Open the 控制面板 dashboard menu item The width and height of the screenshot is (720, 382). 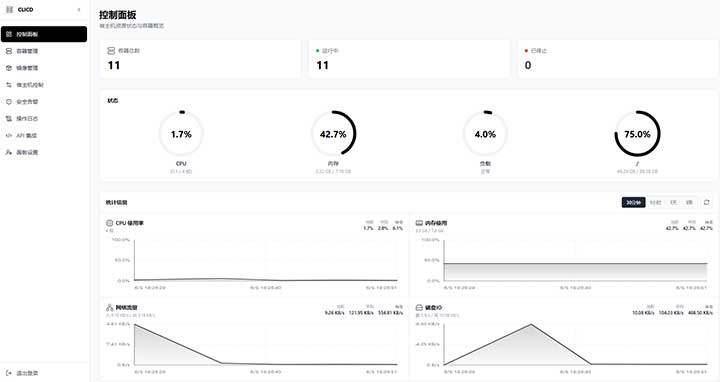click(x=44, y=34)
